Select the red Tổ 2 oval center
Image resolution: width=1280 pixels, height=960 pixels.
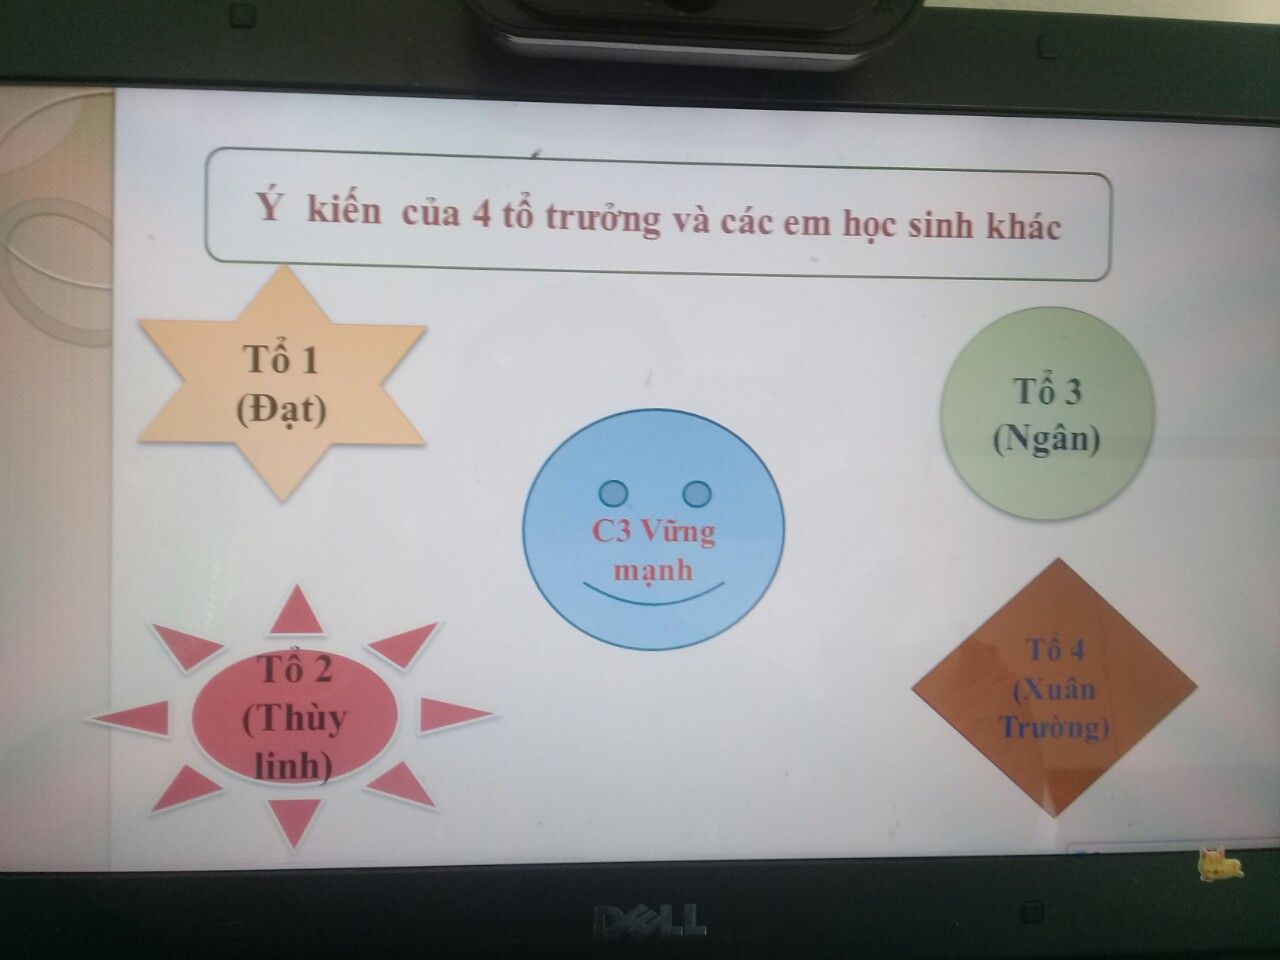[294, 716]
